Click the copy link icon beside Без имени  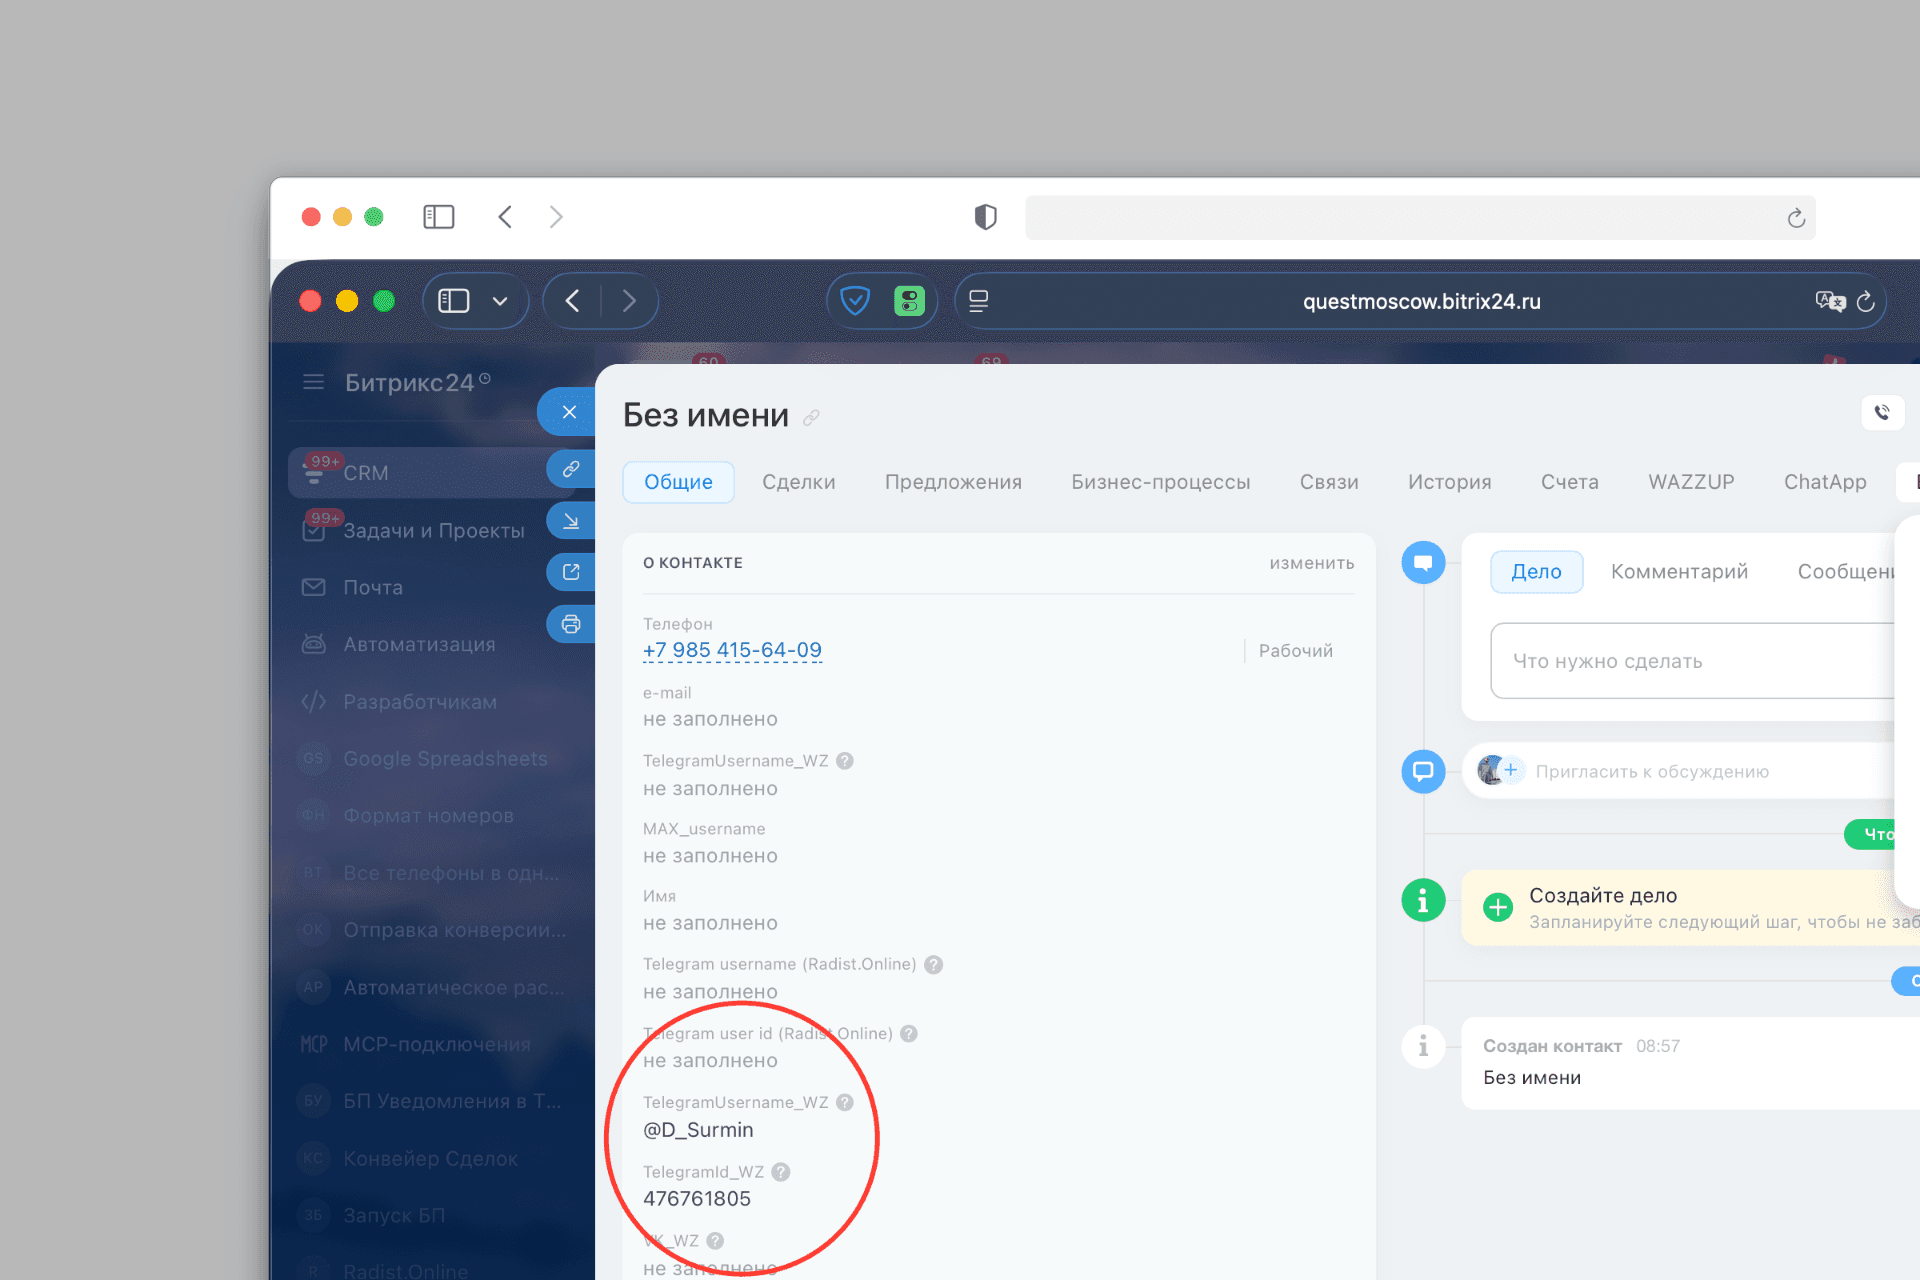809,418
